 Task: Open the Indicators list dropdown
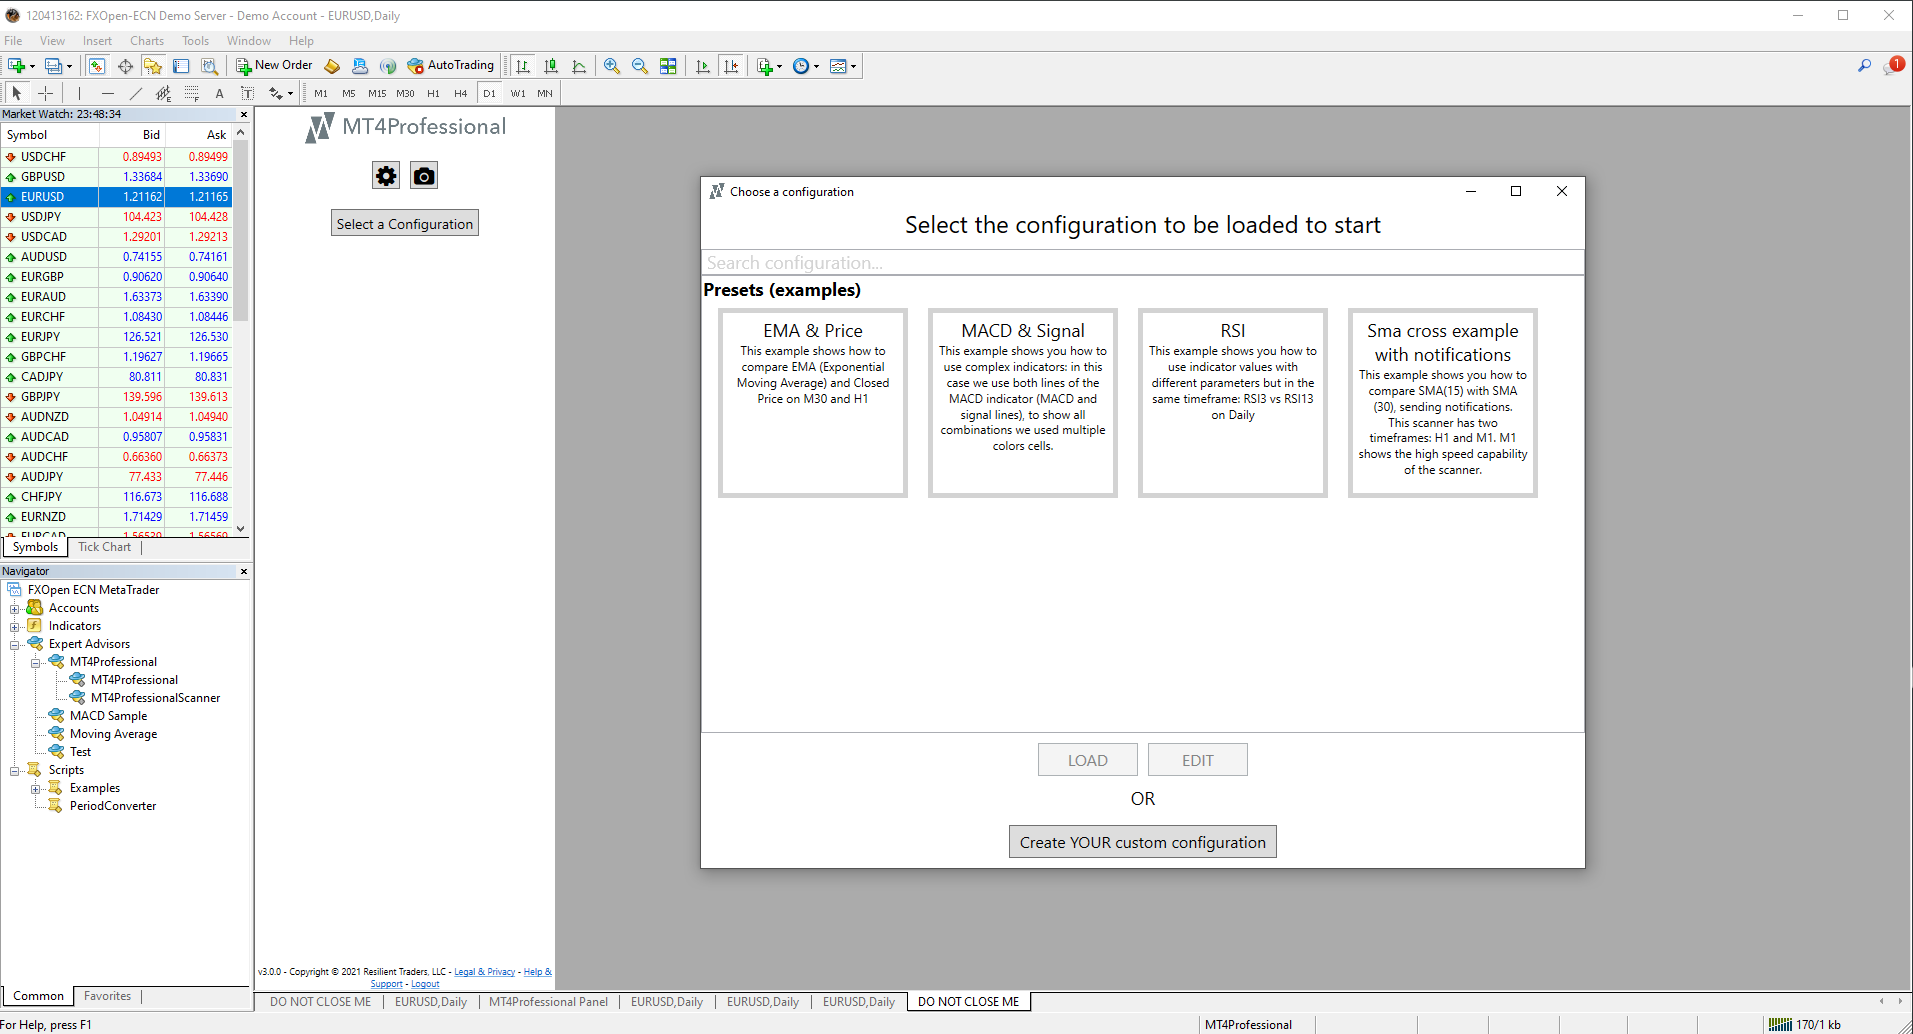tap(769, 66)
